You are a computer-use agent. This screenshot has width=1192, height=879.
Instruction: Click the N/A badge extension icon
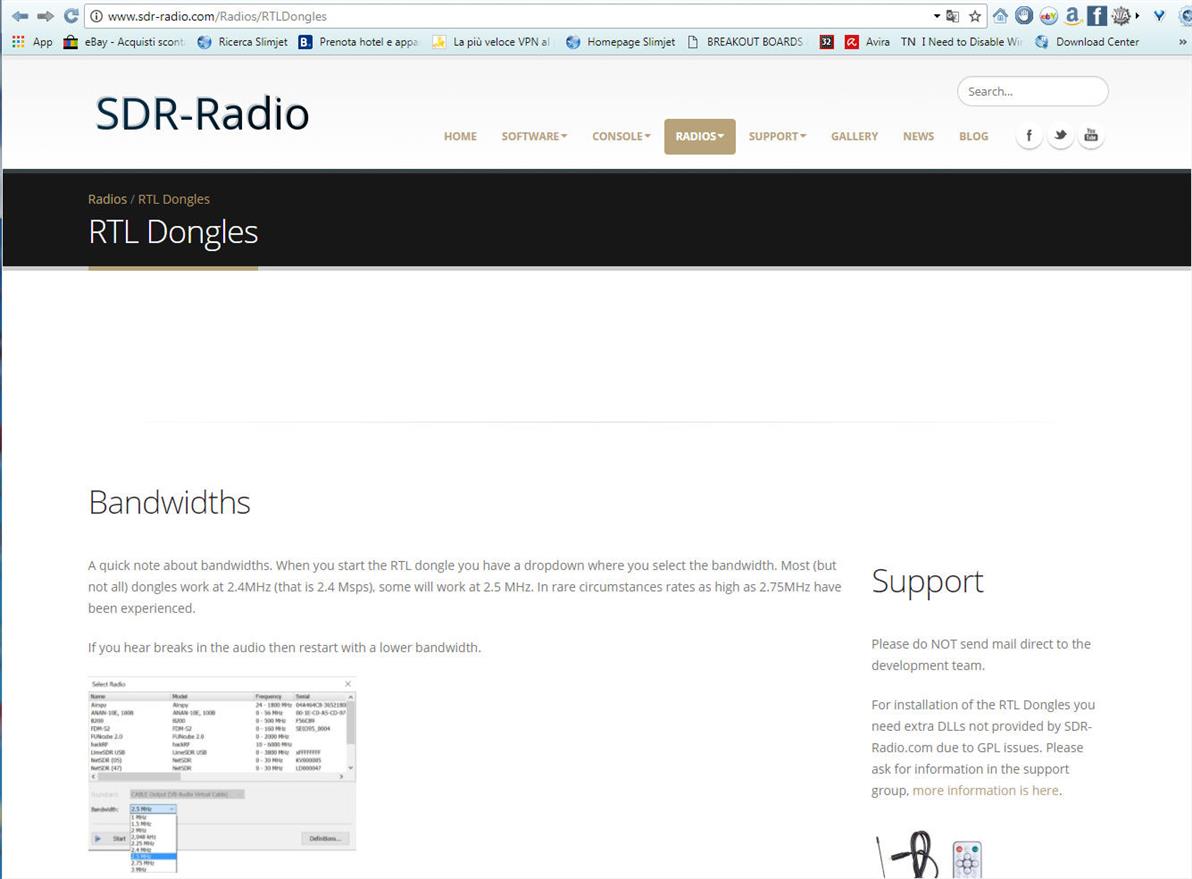[x=1121, y=15]
